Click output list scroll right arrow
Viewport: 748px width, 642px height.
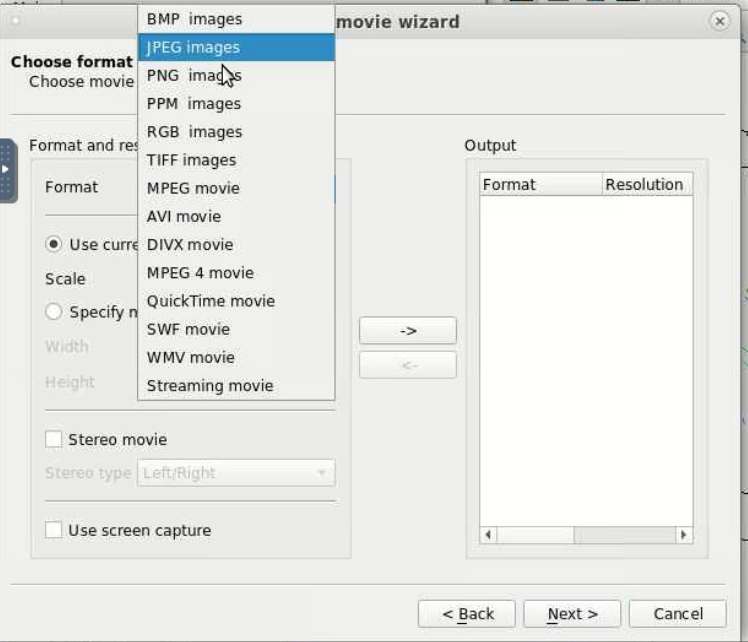684,535
